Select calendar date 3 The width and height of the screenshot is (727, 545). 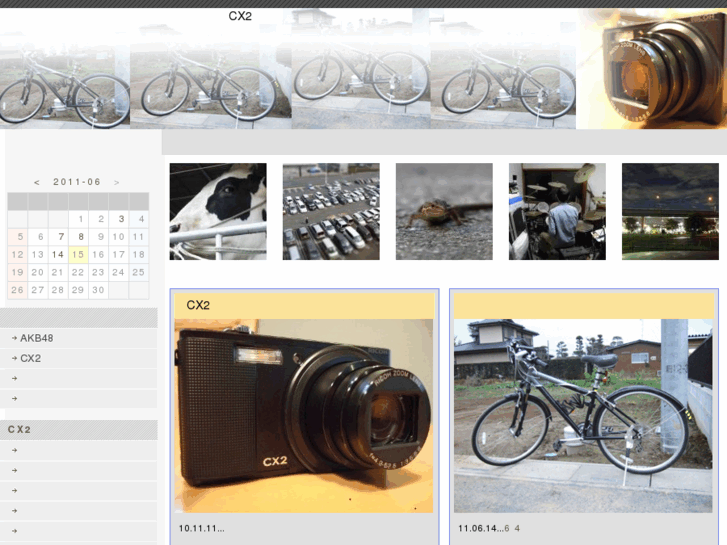coord(121,219)
